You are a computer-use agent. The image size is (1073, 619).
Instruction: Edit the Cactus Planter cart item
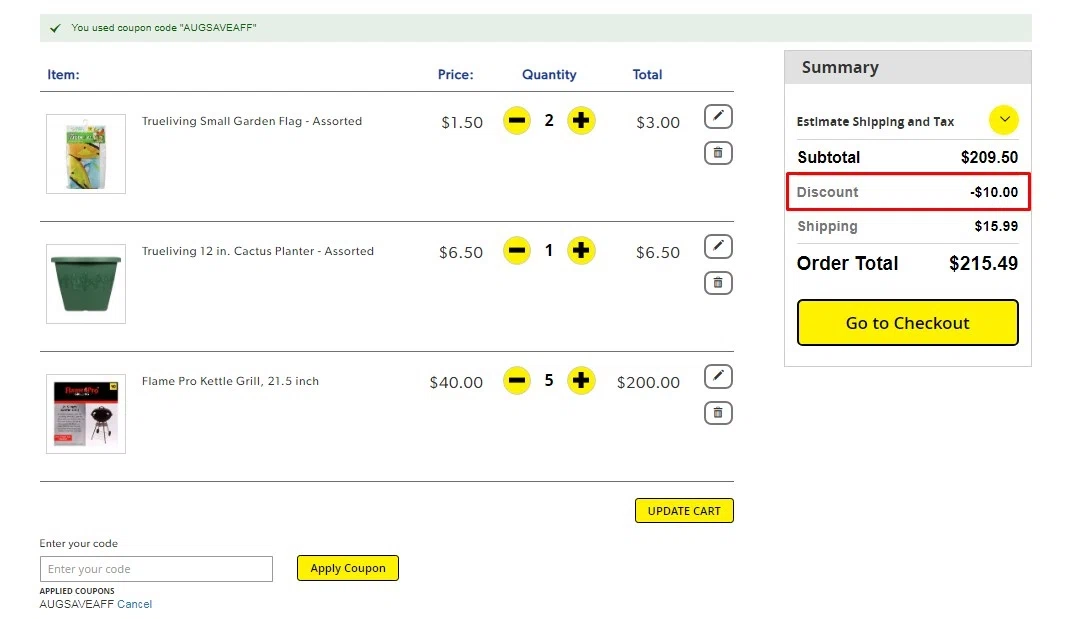[x=718, y=247]
